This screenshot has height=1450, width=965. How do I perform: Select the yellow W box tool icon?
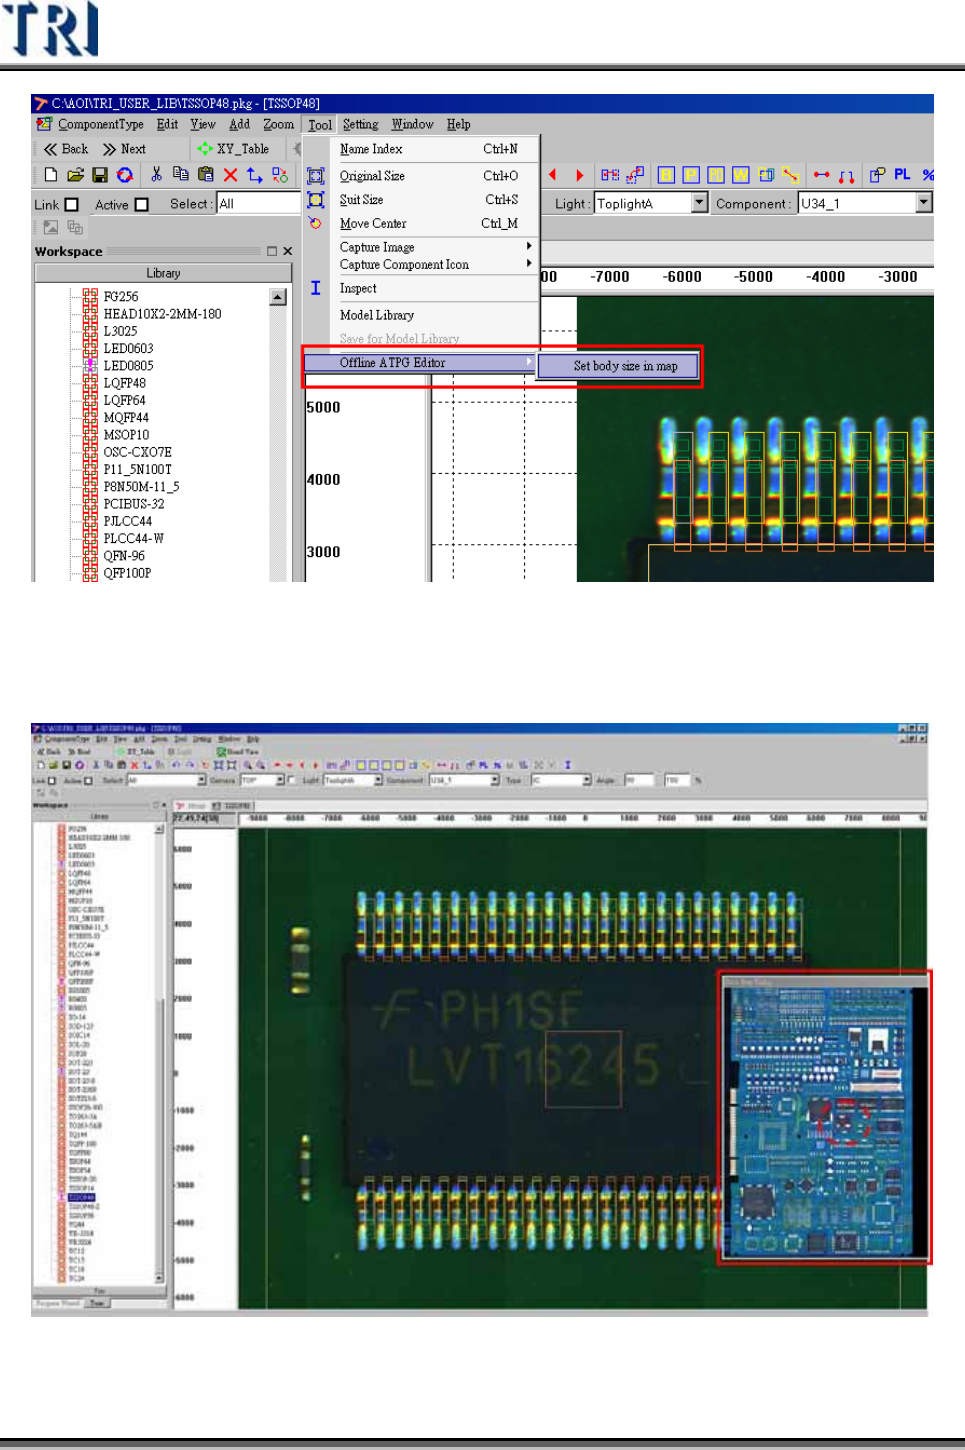click(x=741, y=175)
